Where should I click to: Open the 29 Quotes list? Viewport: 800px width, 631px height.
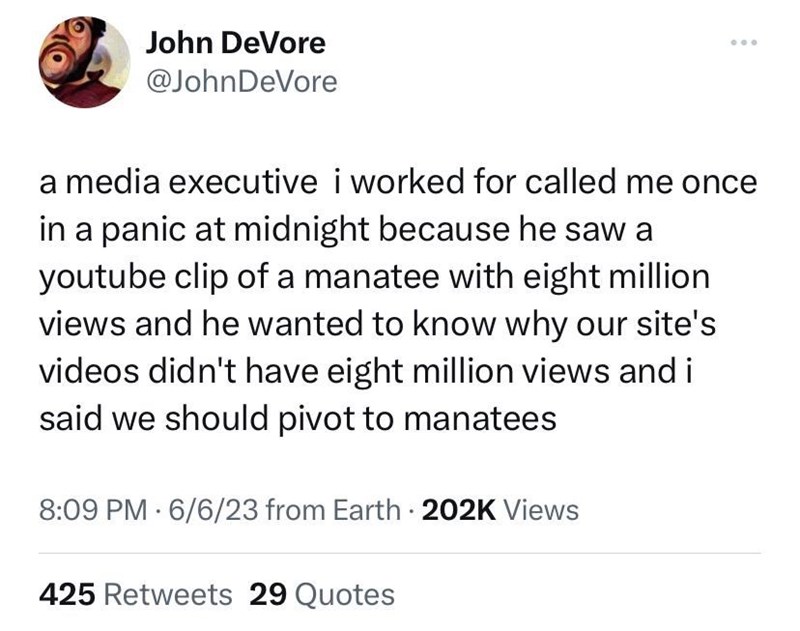pyautogui.click(x=321, y=594)
